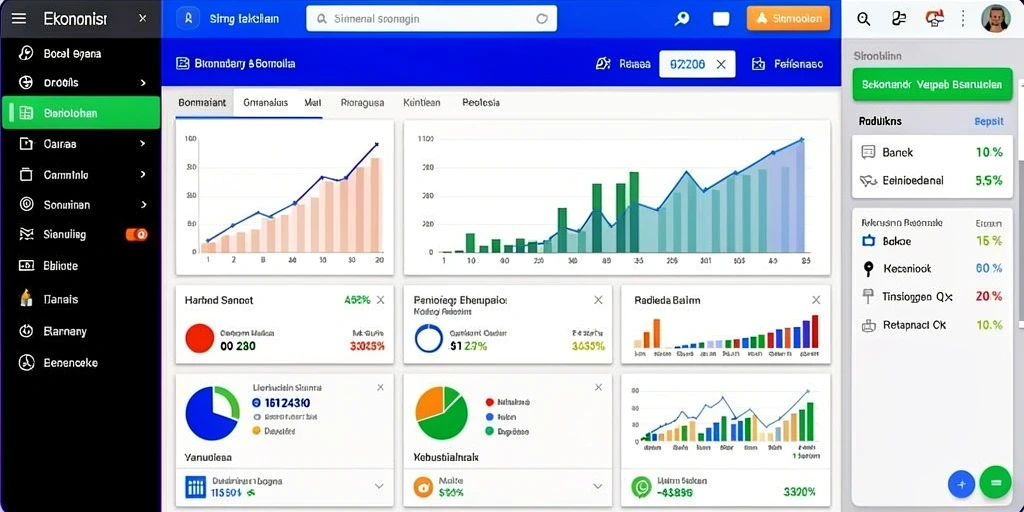The image size is (1024, 512).
Task: Click the Elarnany power icon in sidebar
Action: pyautogui.click(x=26, y=331)
